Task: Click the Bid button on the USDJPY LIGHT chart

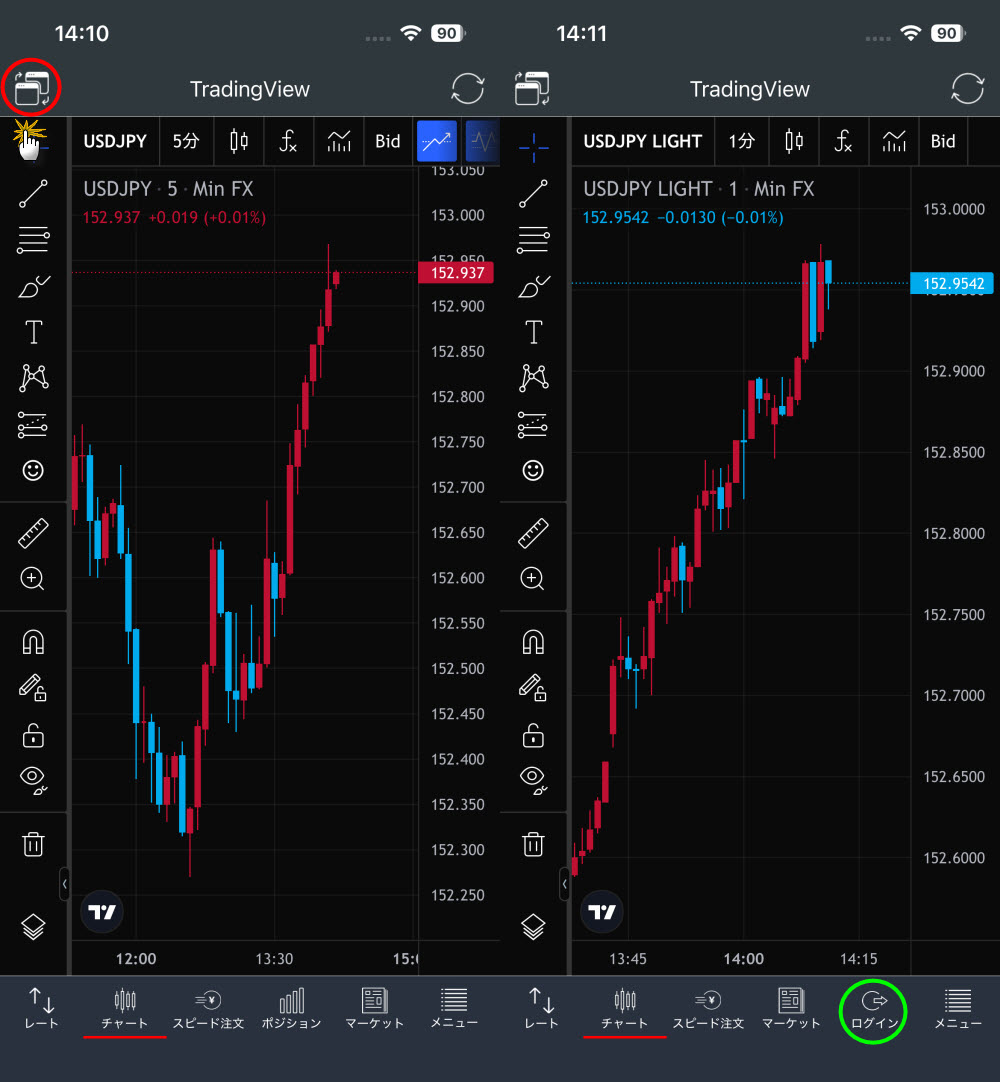Action: pos(943,141)
